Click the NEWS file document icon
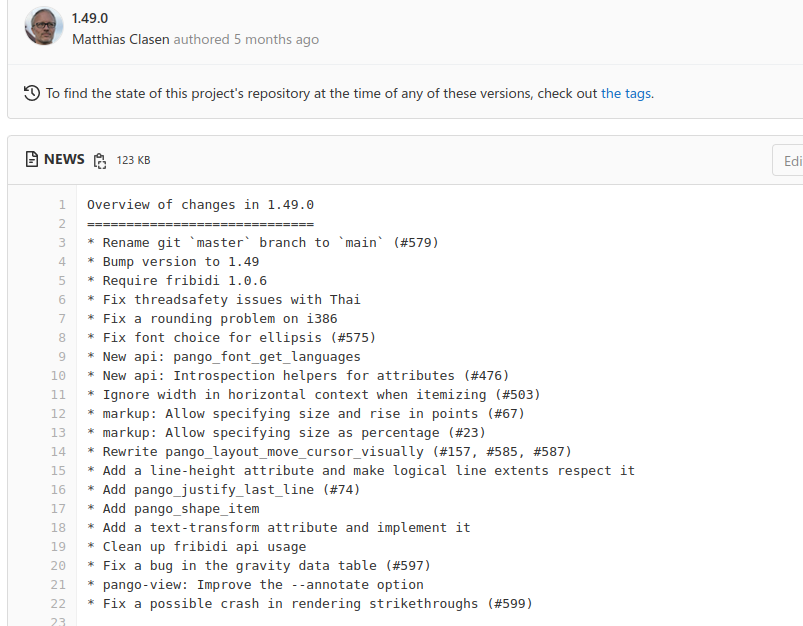This screenshot has width=803, height=626. [x=32, y=159]
